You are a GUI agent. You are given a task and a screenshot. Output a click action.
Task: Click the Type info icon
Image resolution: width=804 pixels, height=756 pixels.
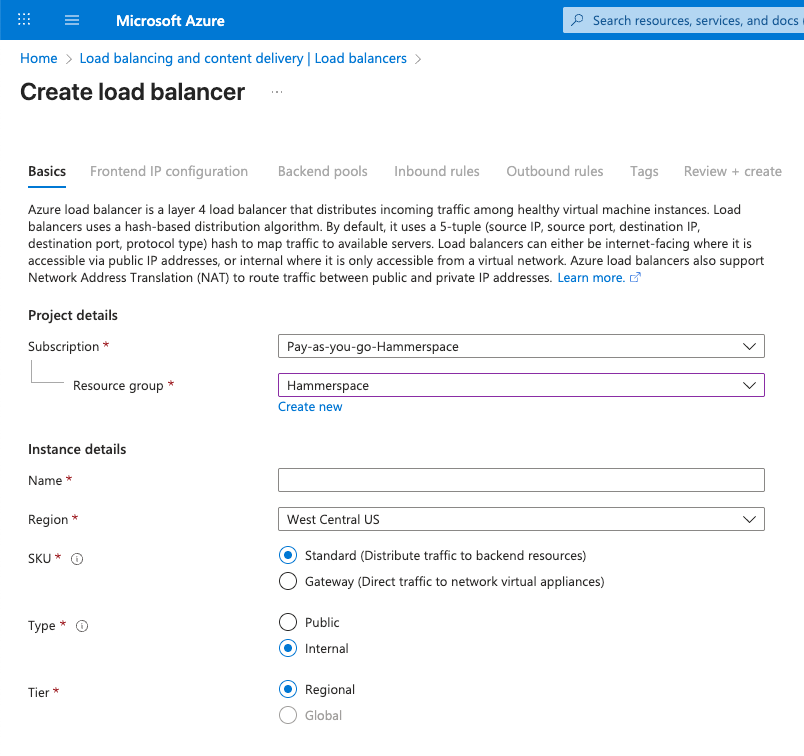click(x=82, y=626)
